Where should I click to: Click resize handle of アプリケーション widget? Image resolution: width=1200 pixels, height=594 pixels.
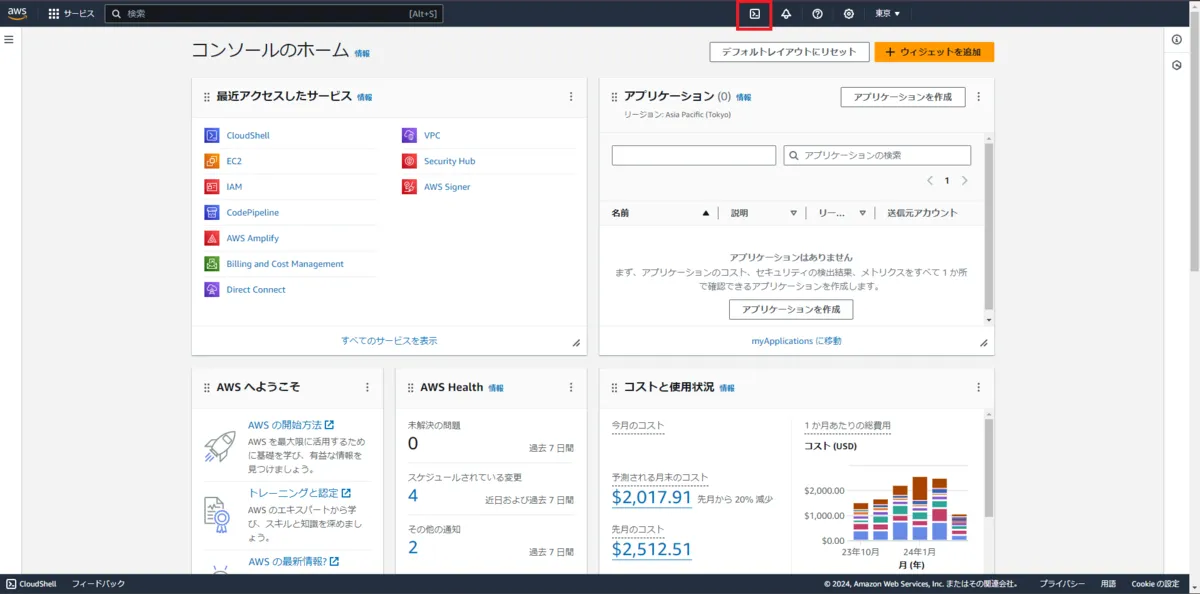pos(984,343)
